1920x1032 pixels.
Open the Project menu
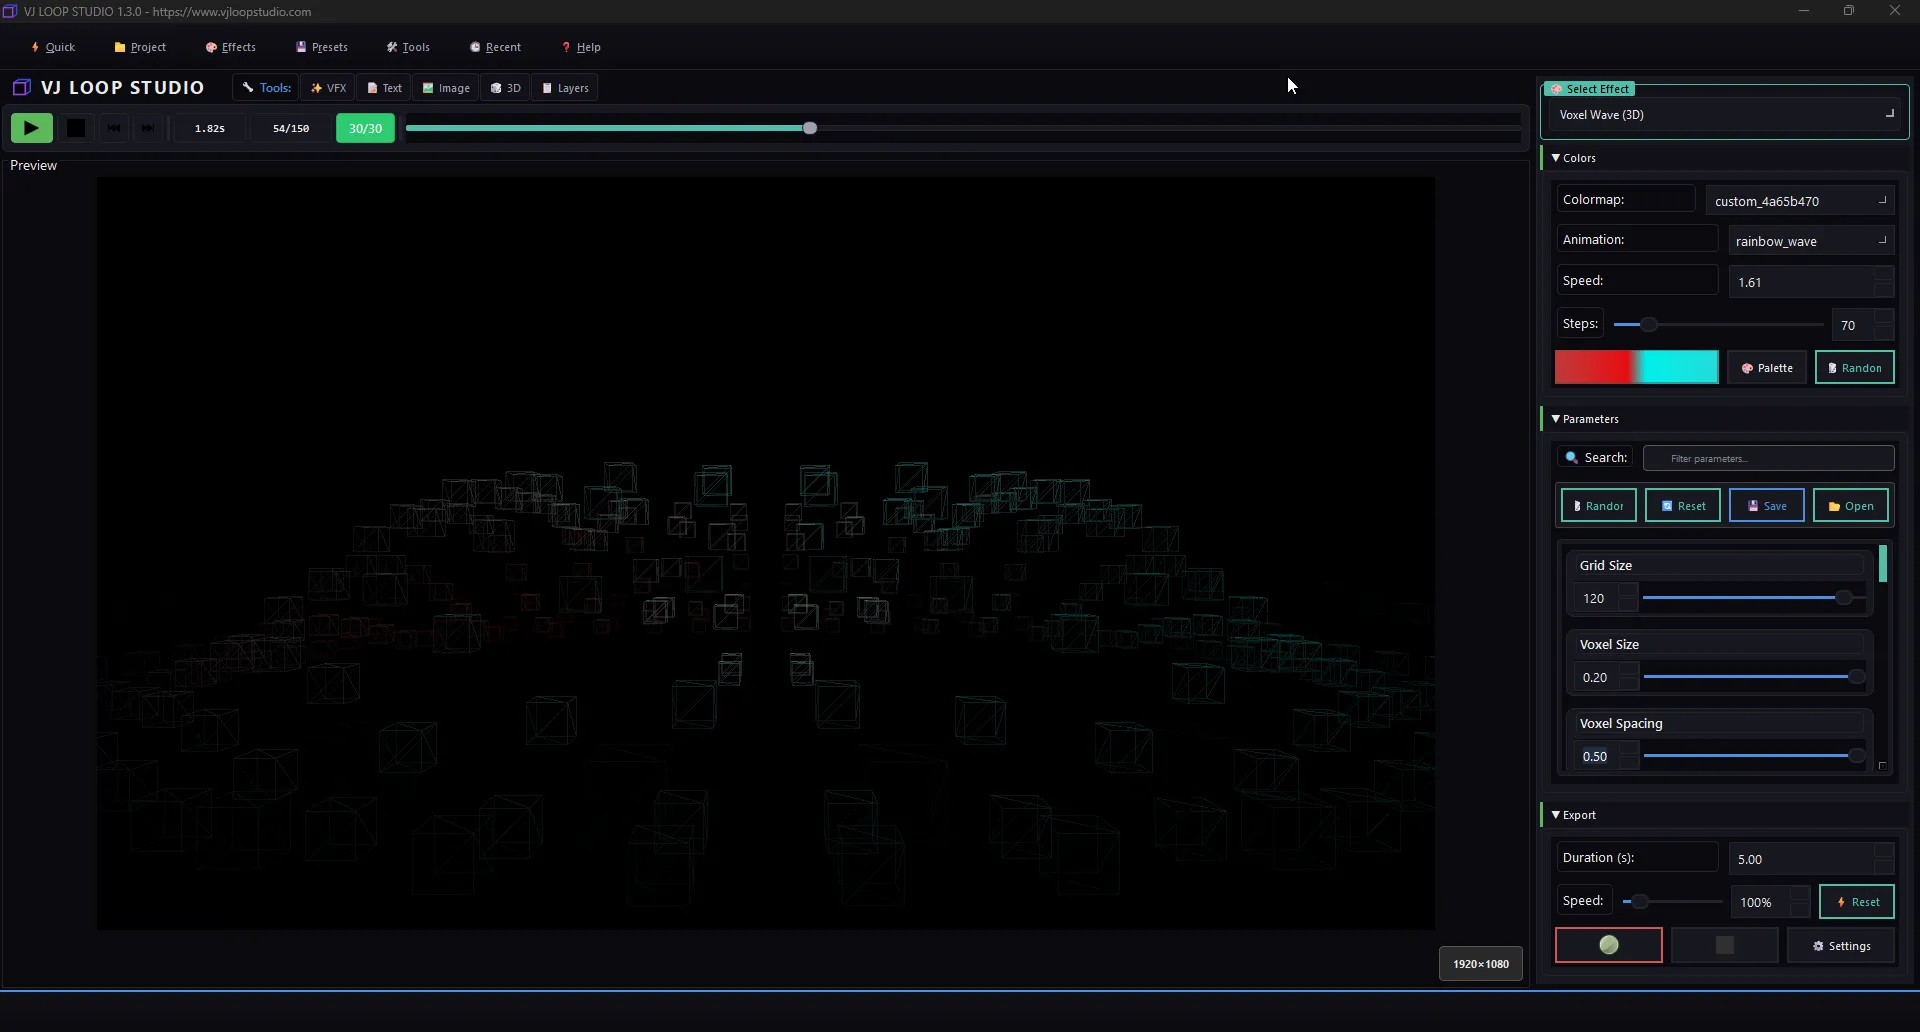[140, 47]
